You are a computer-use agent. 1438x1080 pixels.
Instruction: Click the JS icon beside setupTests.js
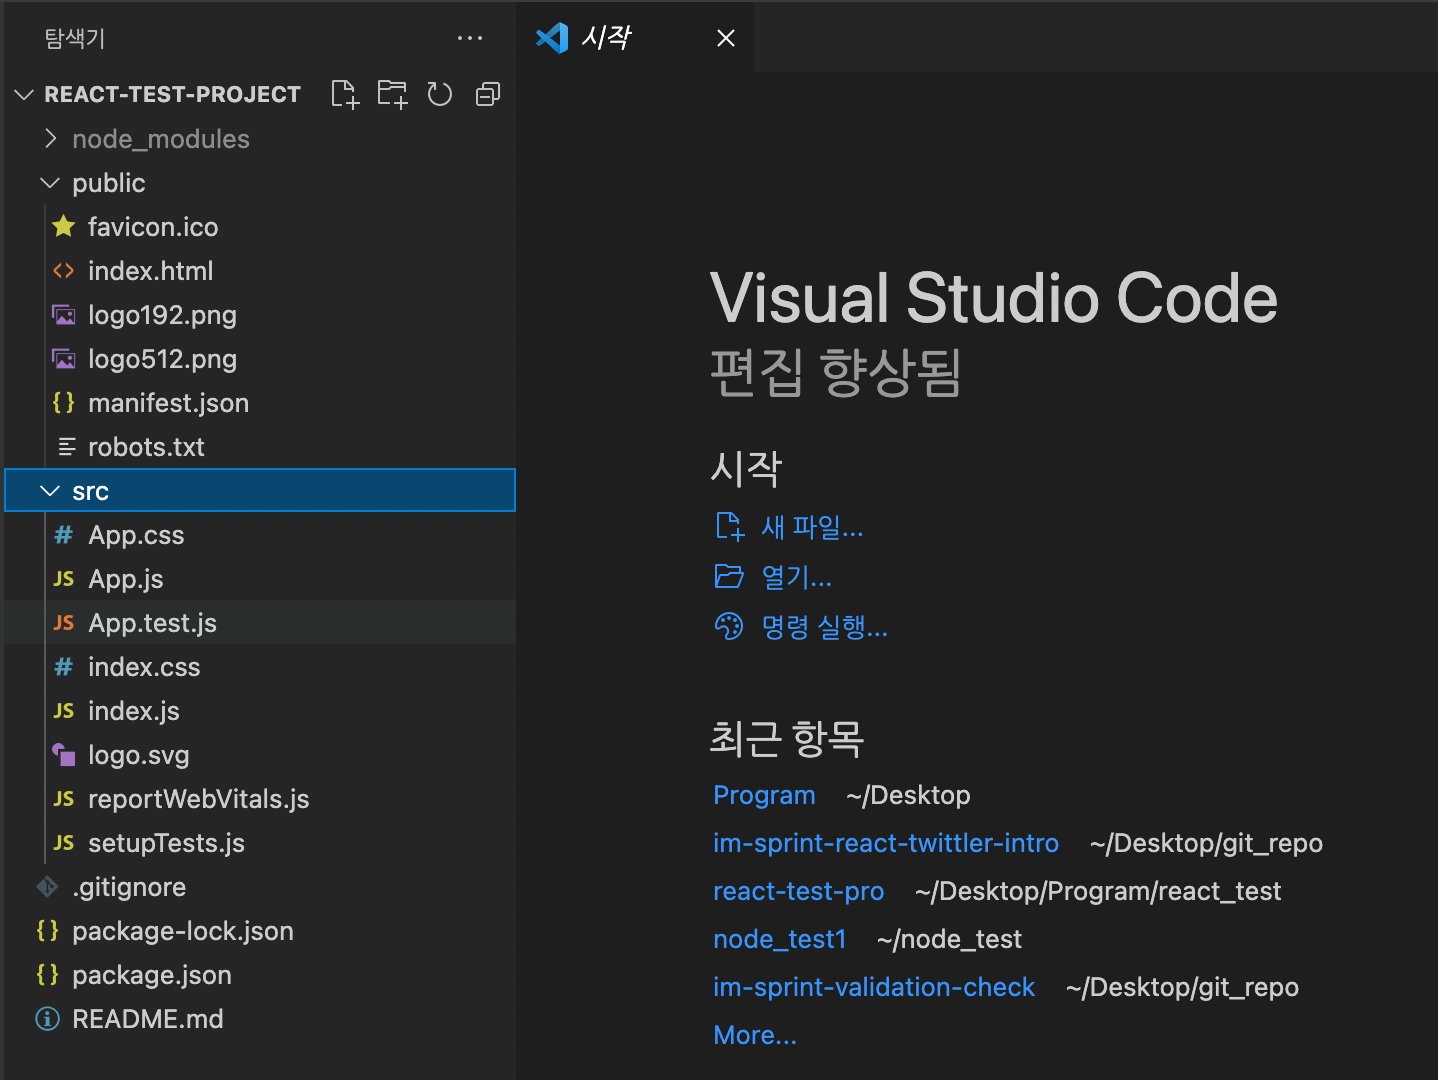[x=64, y=843]
